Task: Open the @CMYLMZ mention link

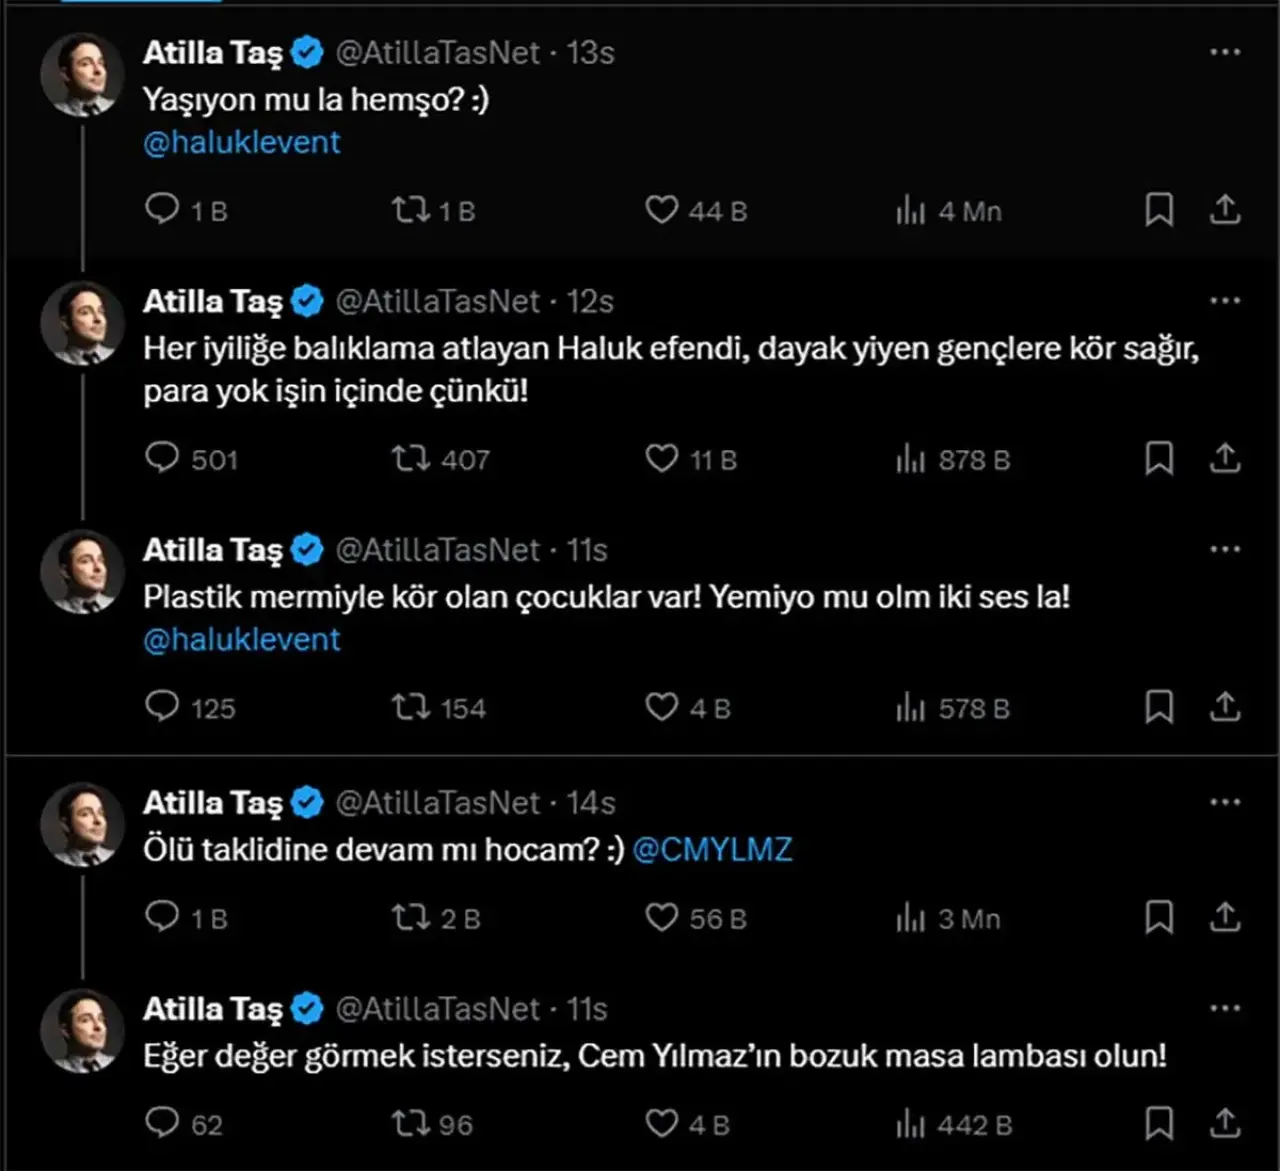Action: [x=712, y=849]
